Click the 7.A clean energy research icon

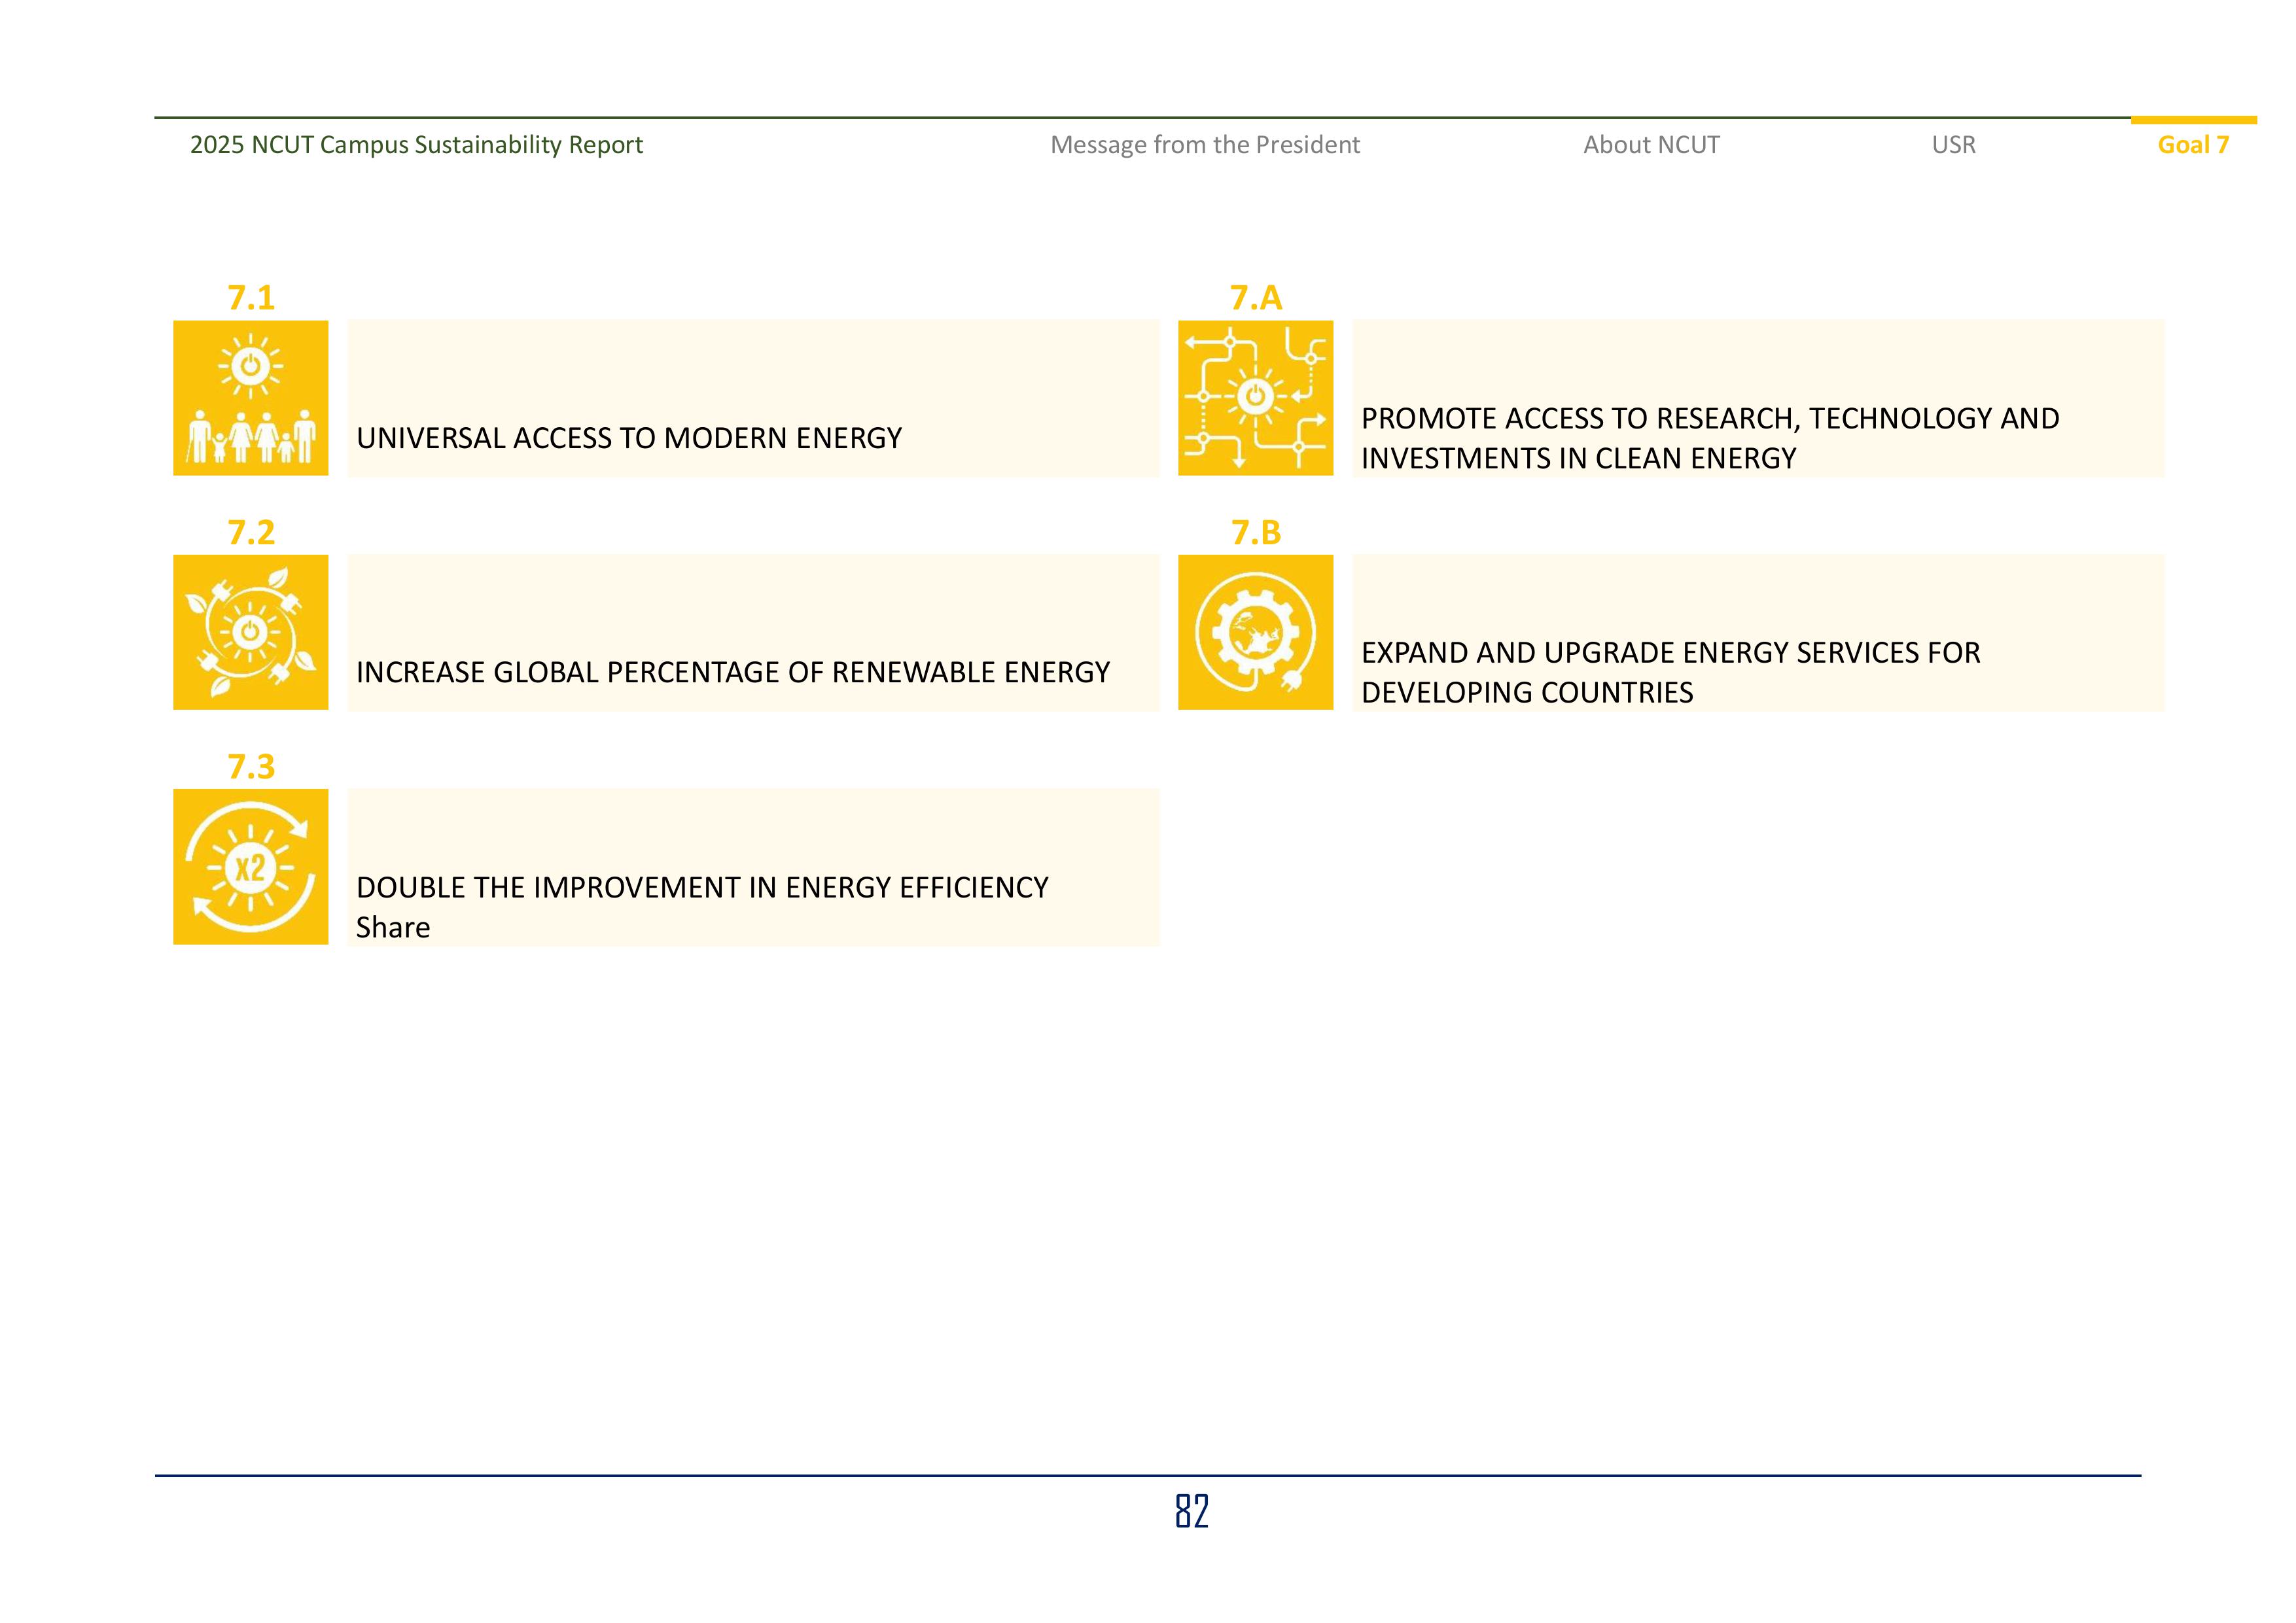1255,398
